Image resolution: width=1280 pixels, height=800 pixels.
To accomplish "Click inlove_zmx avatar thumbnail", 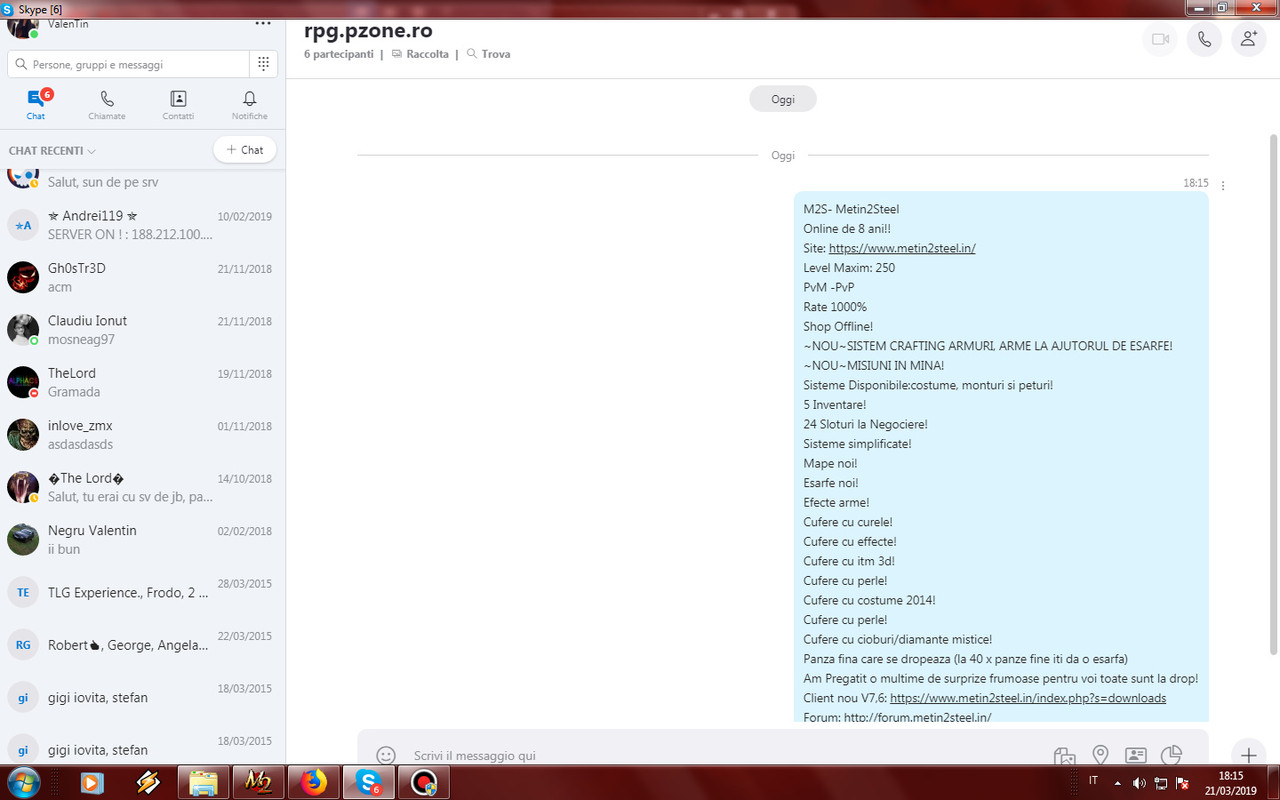I will [x=23, y=434].
